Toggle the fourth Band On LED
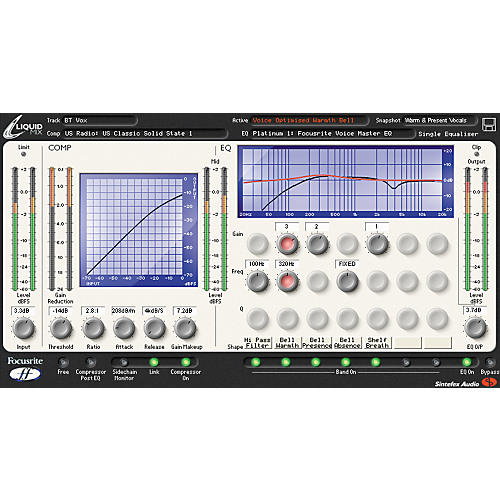 point(346,362)
